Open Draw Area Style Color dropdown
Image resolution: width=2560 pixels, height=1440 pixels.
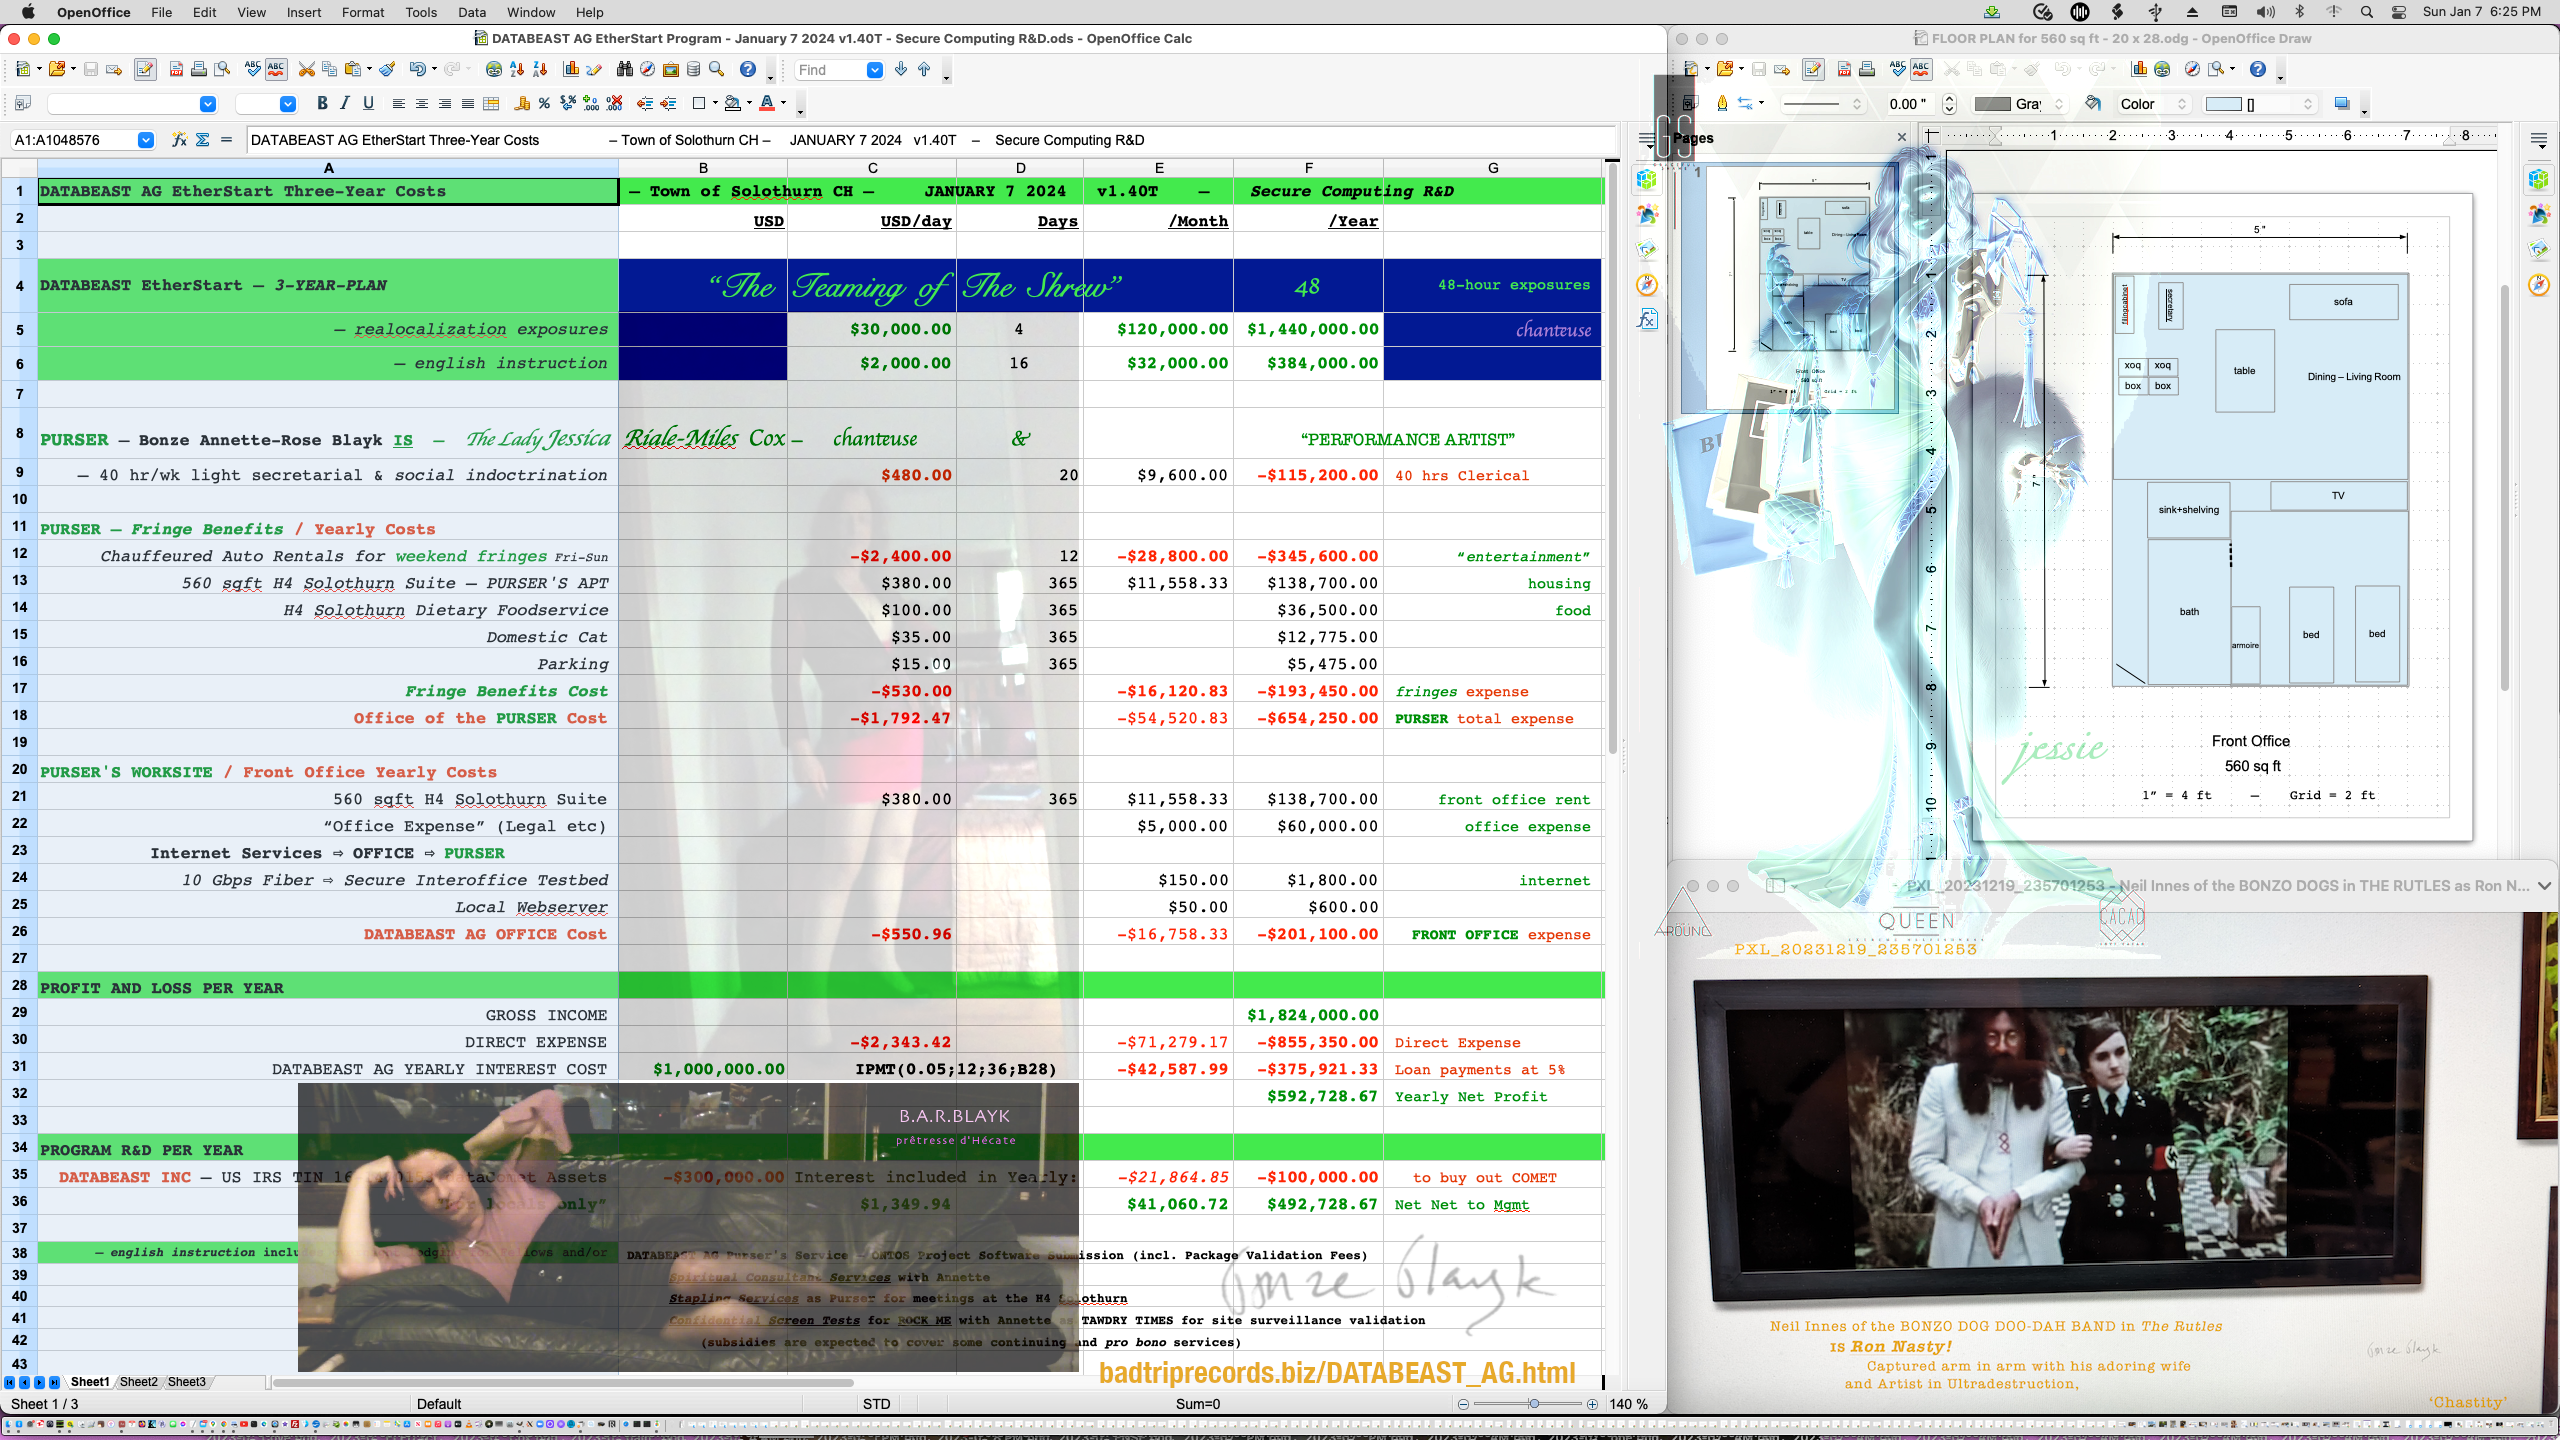[x=2154, y=104]
